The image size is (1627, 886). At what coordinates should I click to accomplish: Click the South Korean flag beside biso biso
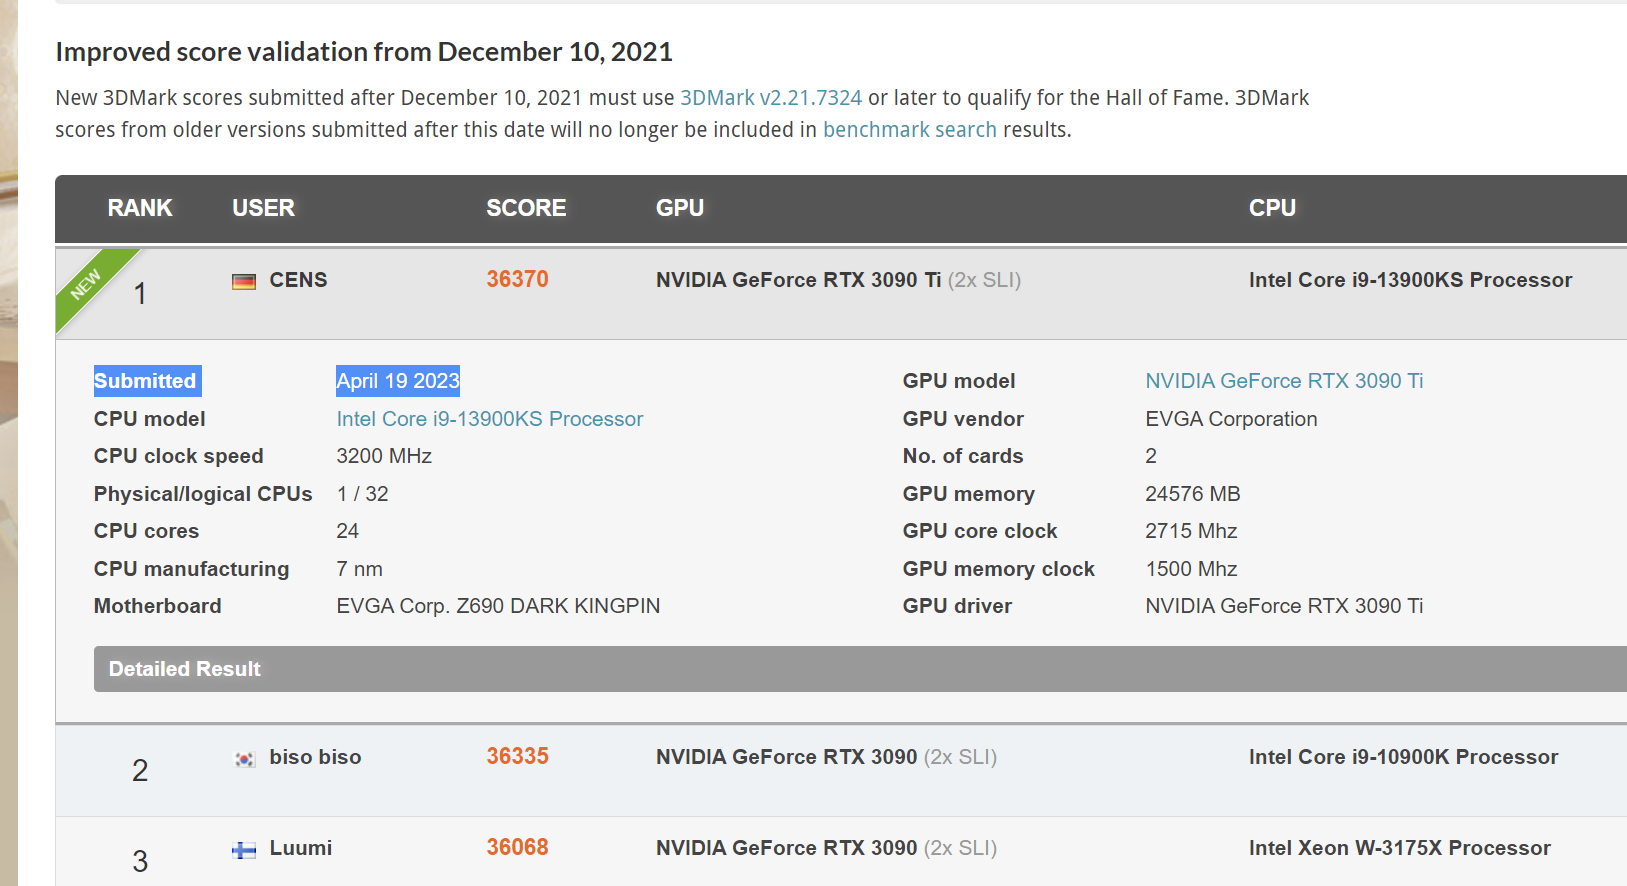pos(244,757)
